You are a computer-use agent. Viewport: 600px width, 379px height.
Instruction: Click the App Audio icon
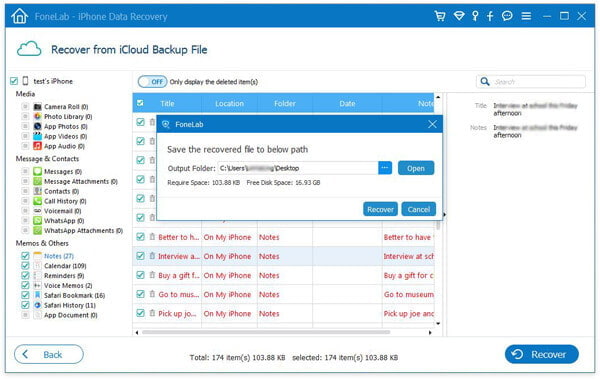[x=38, y=146]
